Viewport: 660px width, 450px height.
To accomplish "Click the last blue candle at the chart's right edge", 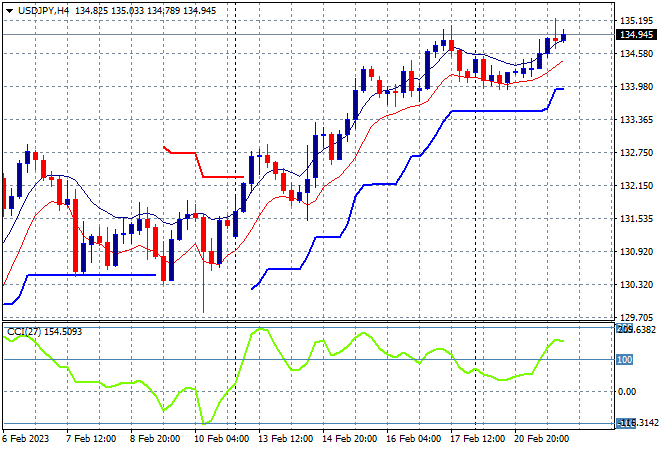I will tap(564, 37).
